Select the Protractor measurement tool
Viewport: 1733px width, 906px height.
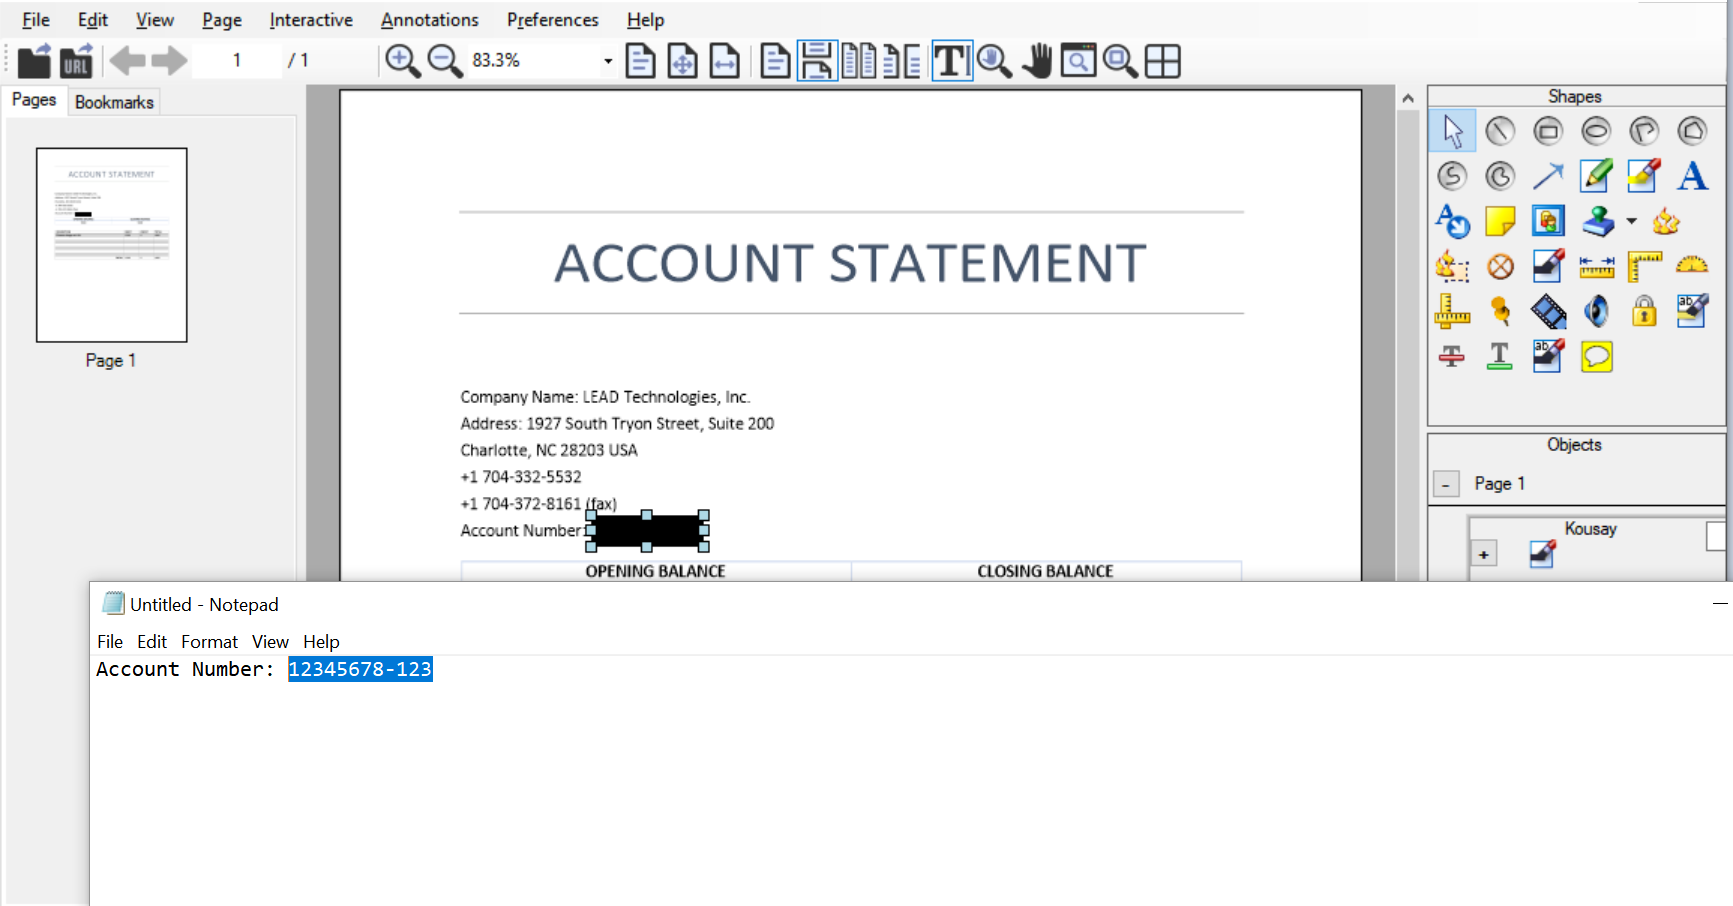[x=1690, y=265]
